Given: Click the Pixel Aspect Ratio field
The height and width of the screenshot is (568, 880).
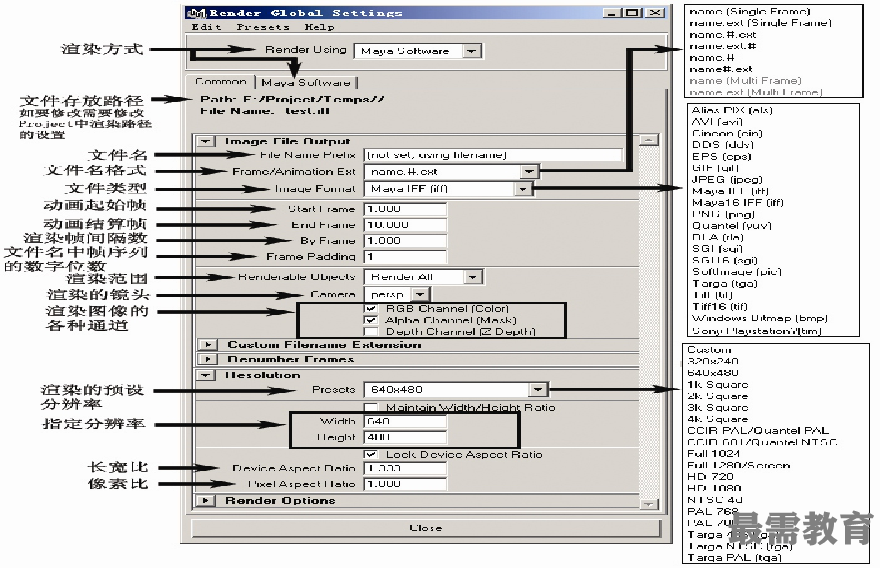Looking at the screenshot, I should click(405, 484).
